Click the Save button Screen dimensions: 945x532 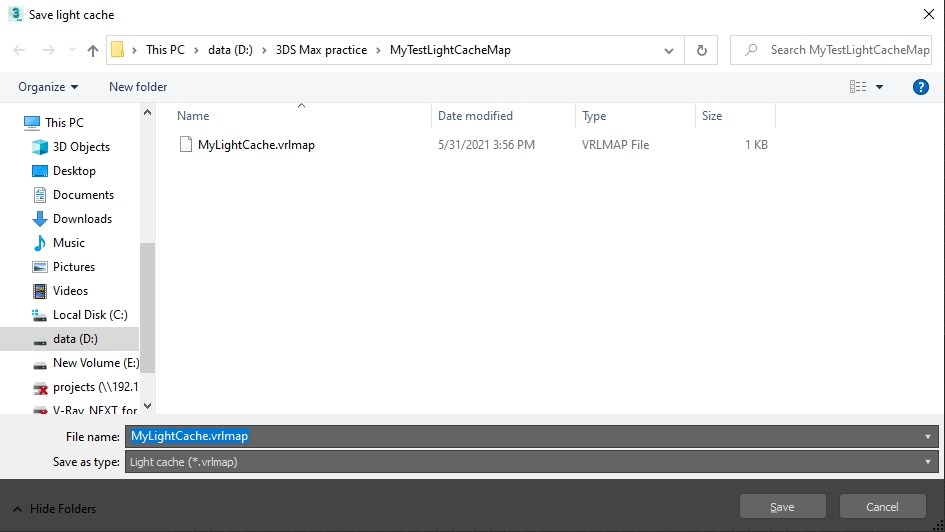tap(782, 507)
